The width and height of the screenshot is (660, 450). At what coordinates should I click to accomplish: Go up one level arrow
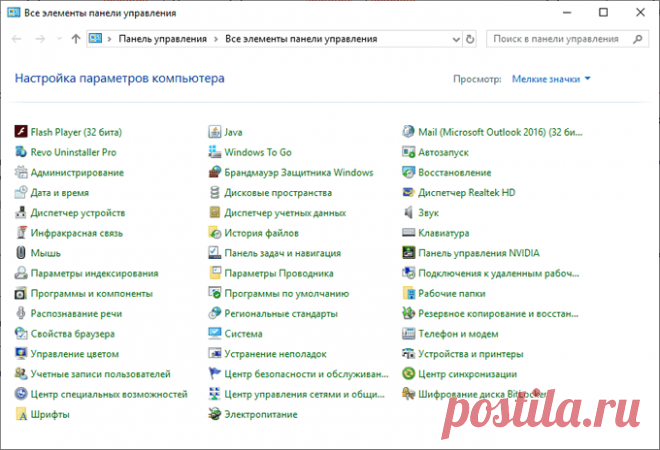tap(76, 39)
